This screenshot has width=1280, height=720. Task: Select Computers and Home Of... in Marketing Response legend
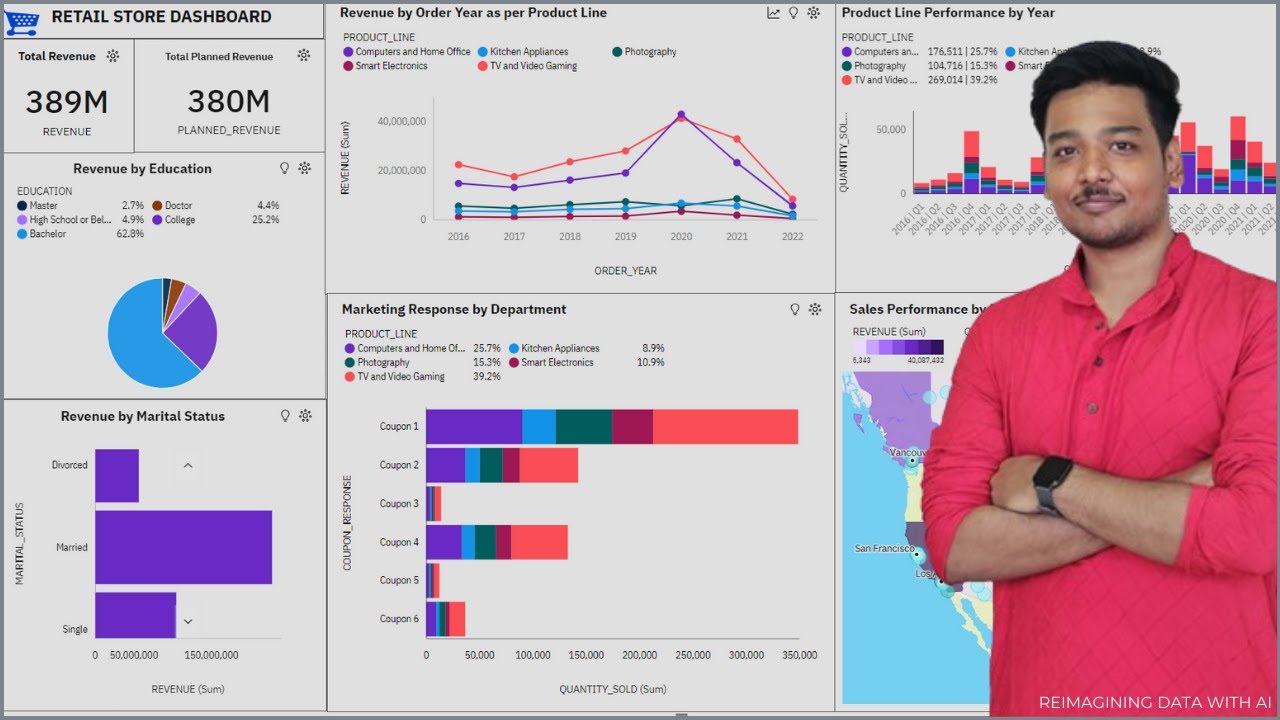tap(406, 348)
